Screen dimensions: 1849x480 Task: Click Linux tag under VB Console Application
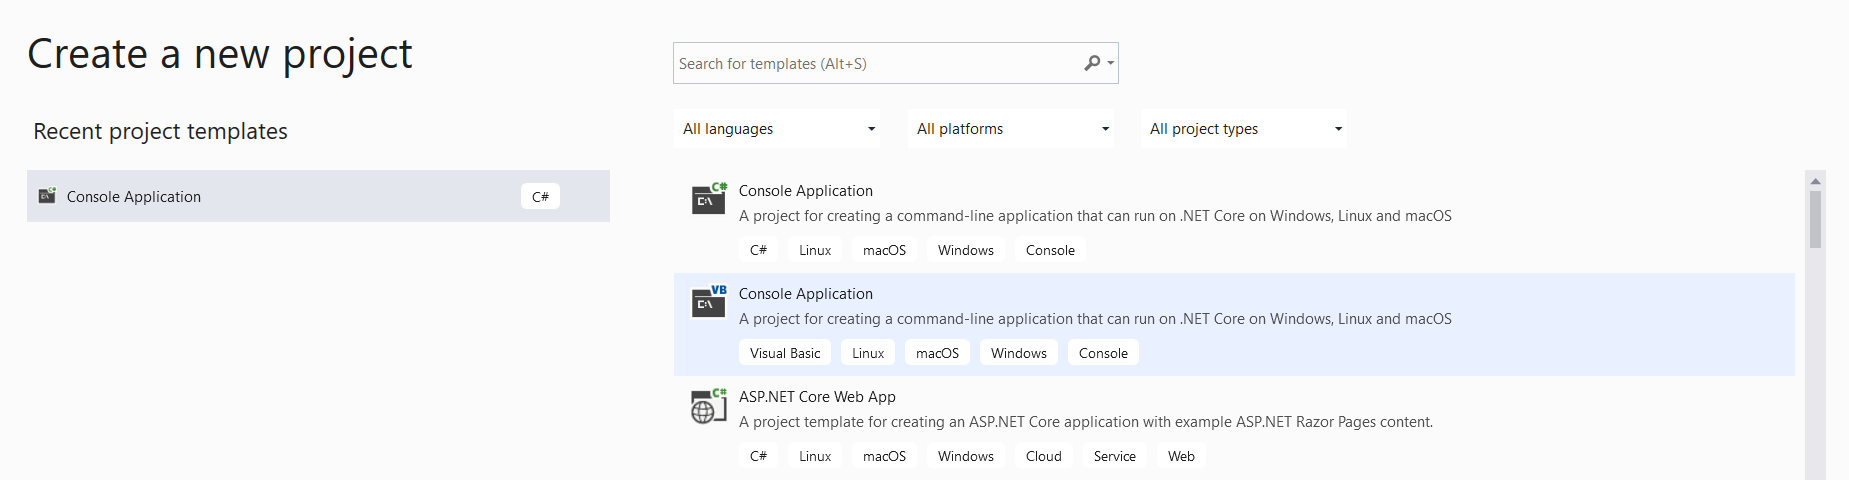[868, 353]
